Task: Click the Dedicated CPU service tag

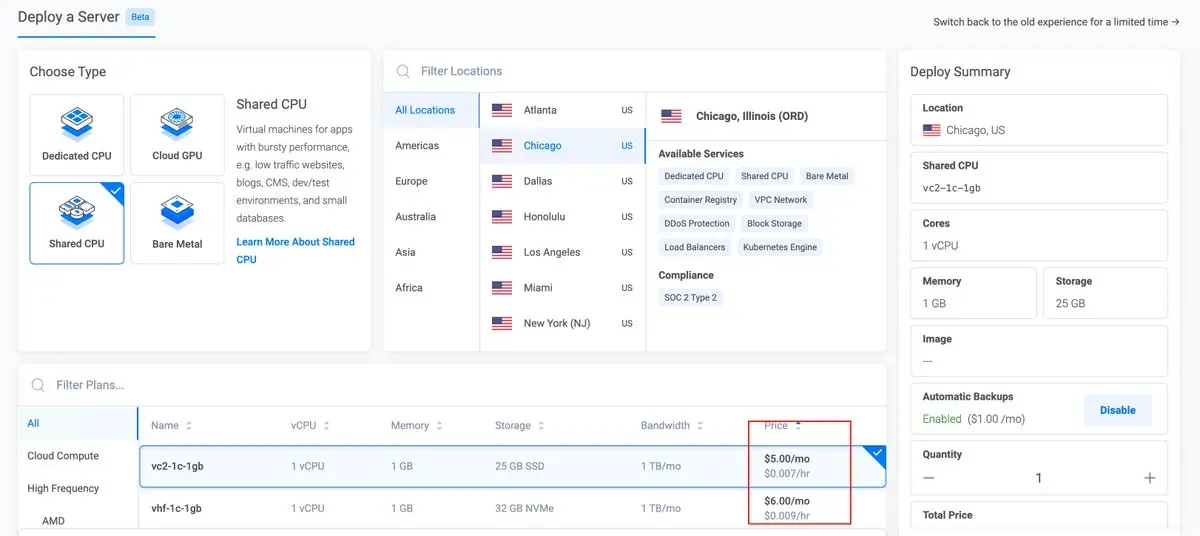Action: [694, 176]
